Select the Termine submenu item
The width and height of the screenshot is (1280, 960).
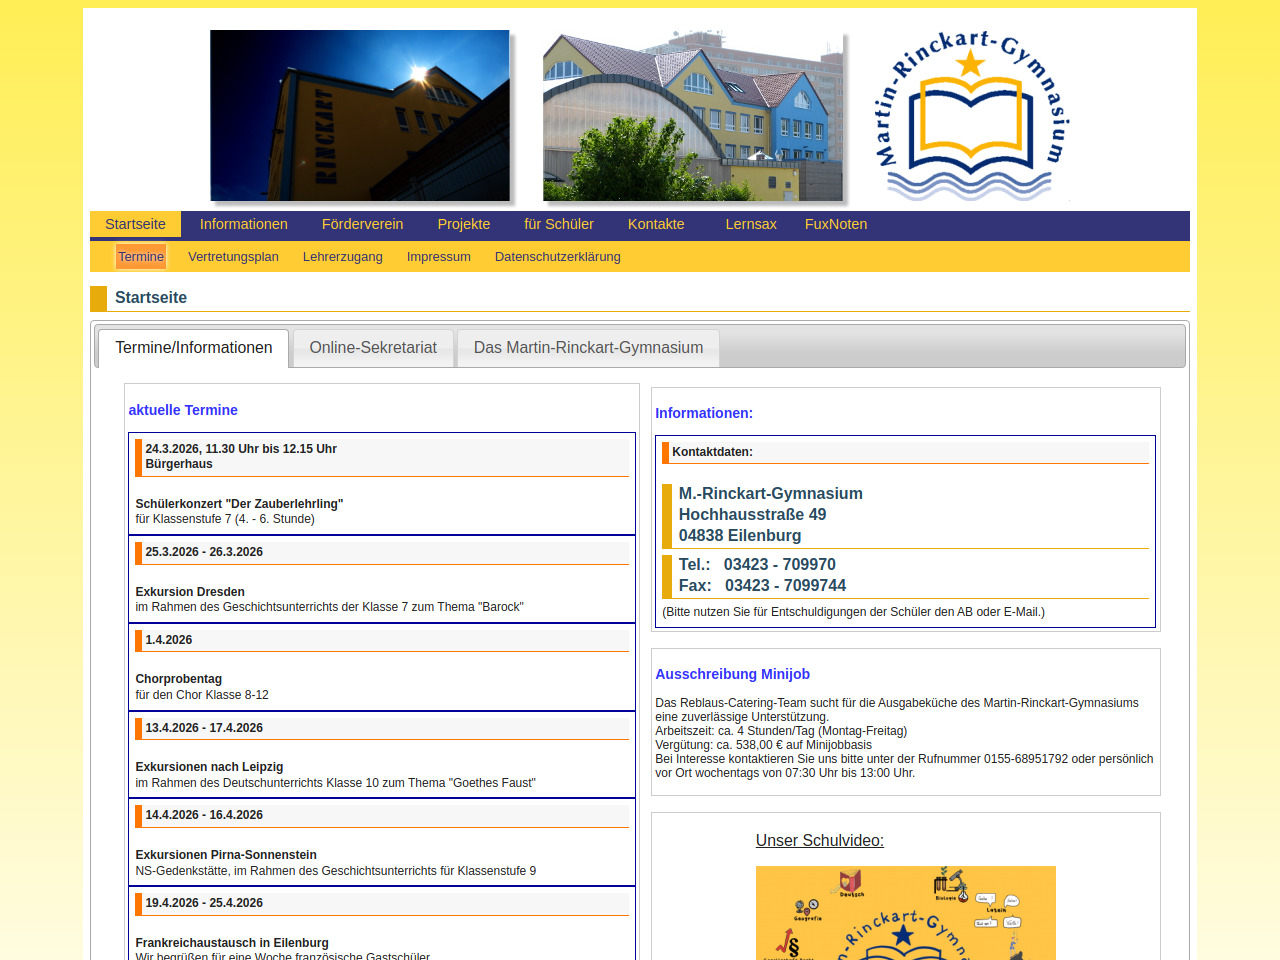(x=141, y=257)
